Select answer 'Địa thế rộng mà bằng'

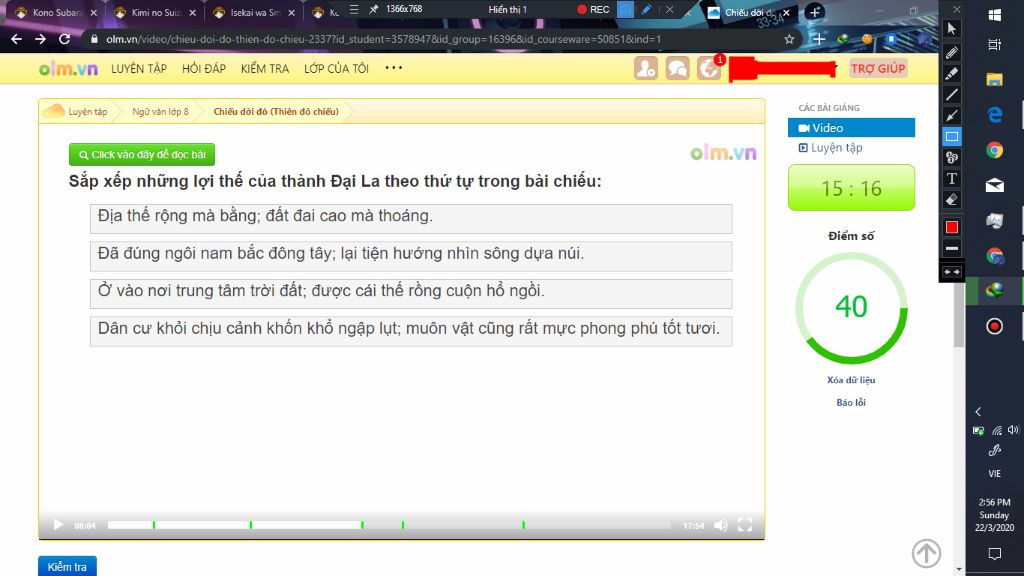click(x=411, y=218)
